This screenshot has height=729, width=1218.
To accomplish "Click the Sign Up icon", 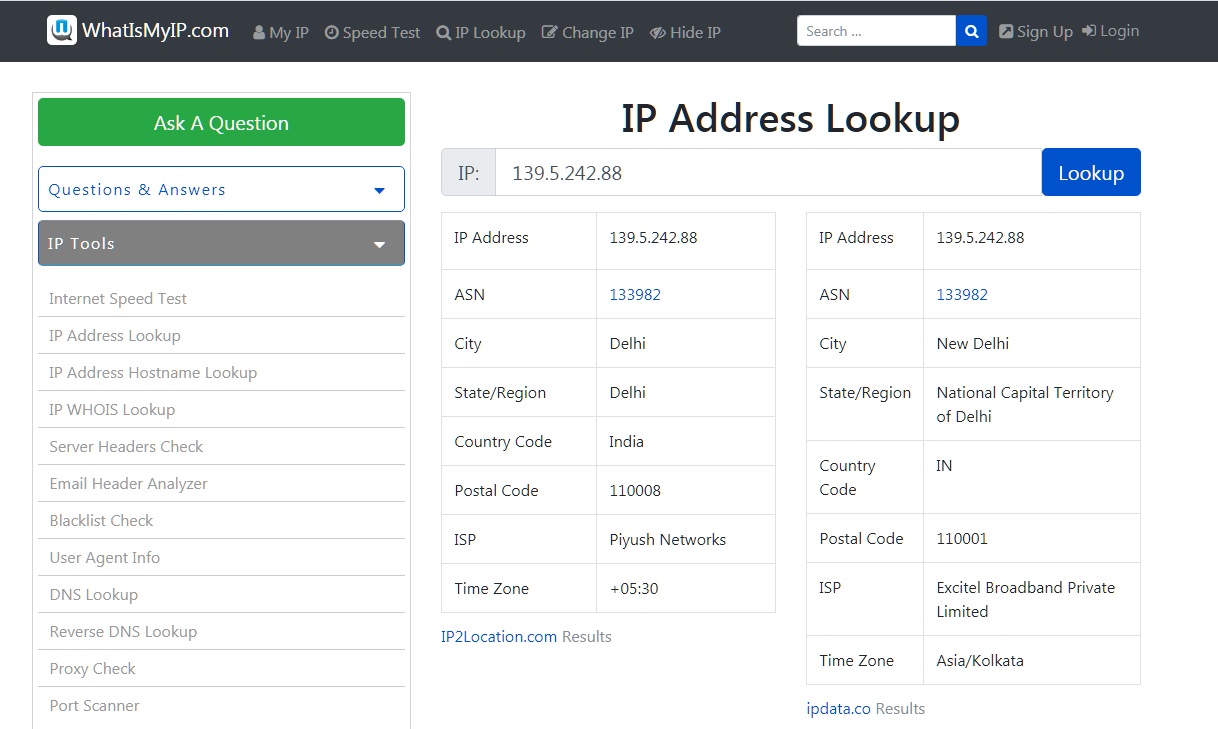I will click(1006, 32).
